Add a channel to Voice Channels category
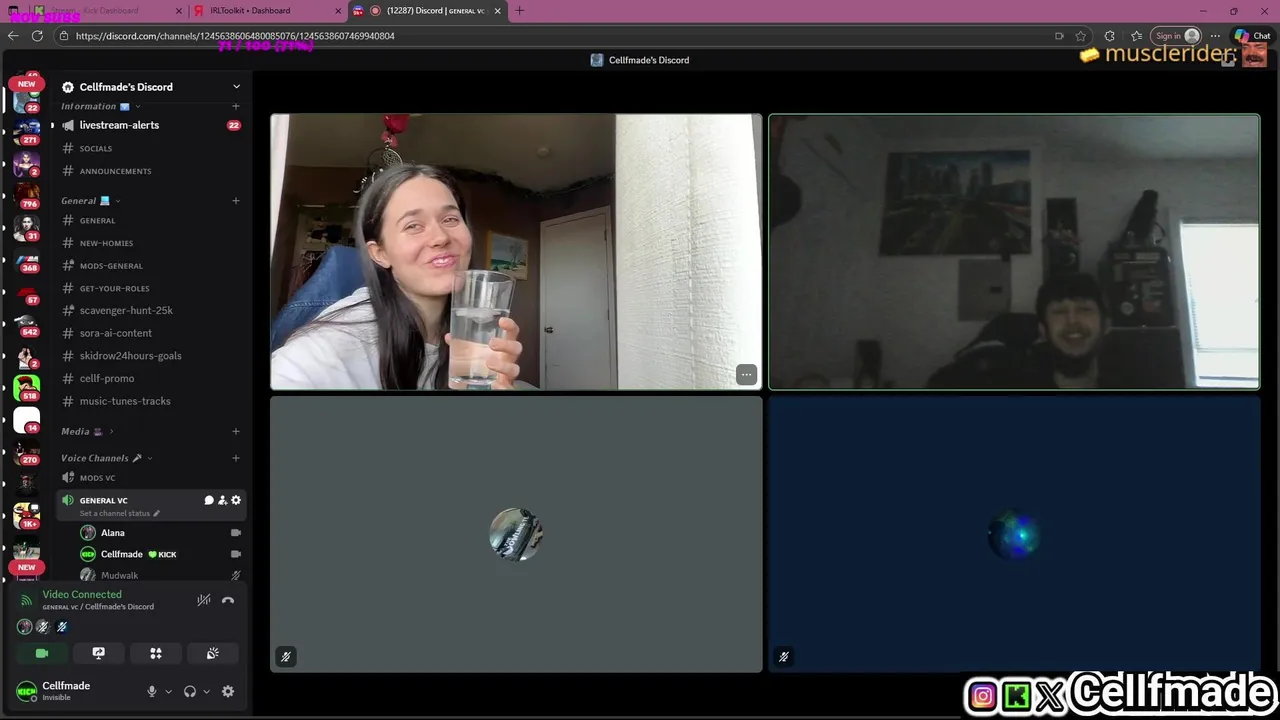Image resolution: width=1280 pixels, height=720 pixels. point(236,458)
